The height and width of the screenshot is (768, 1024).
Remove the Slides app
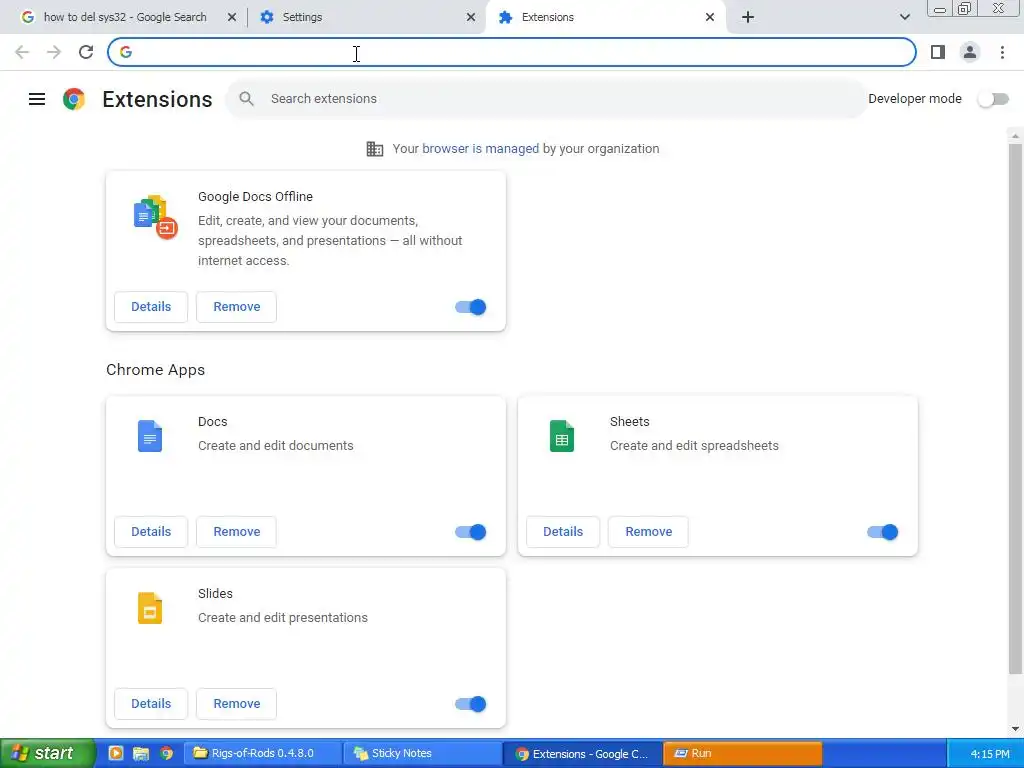click(236, 704)
